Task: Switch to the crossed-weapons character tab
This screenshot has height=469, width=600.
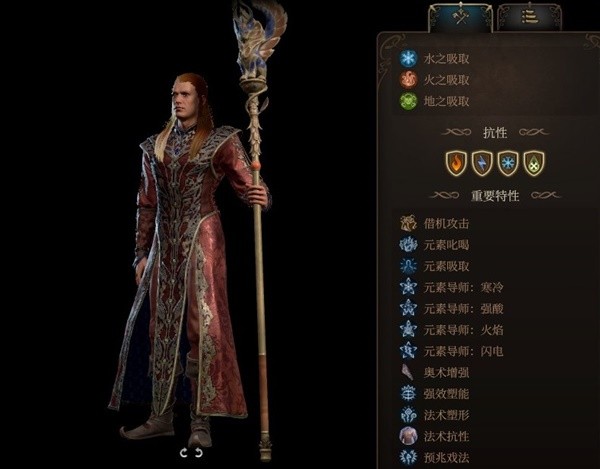Action: (460, 17)
